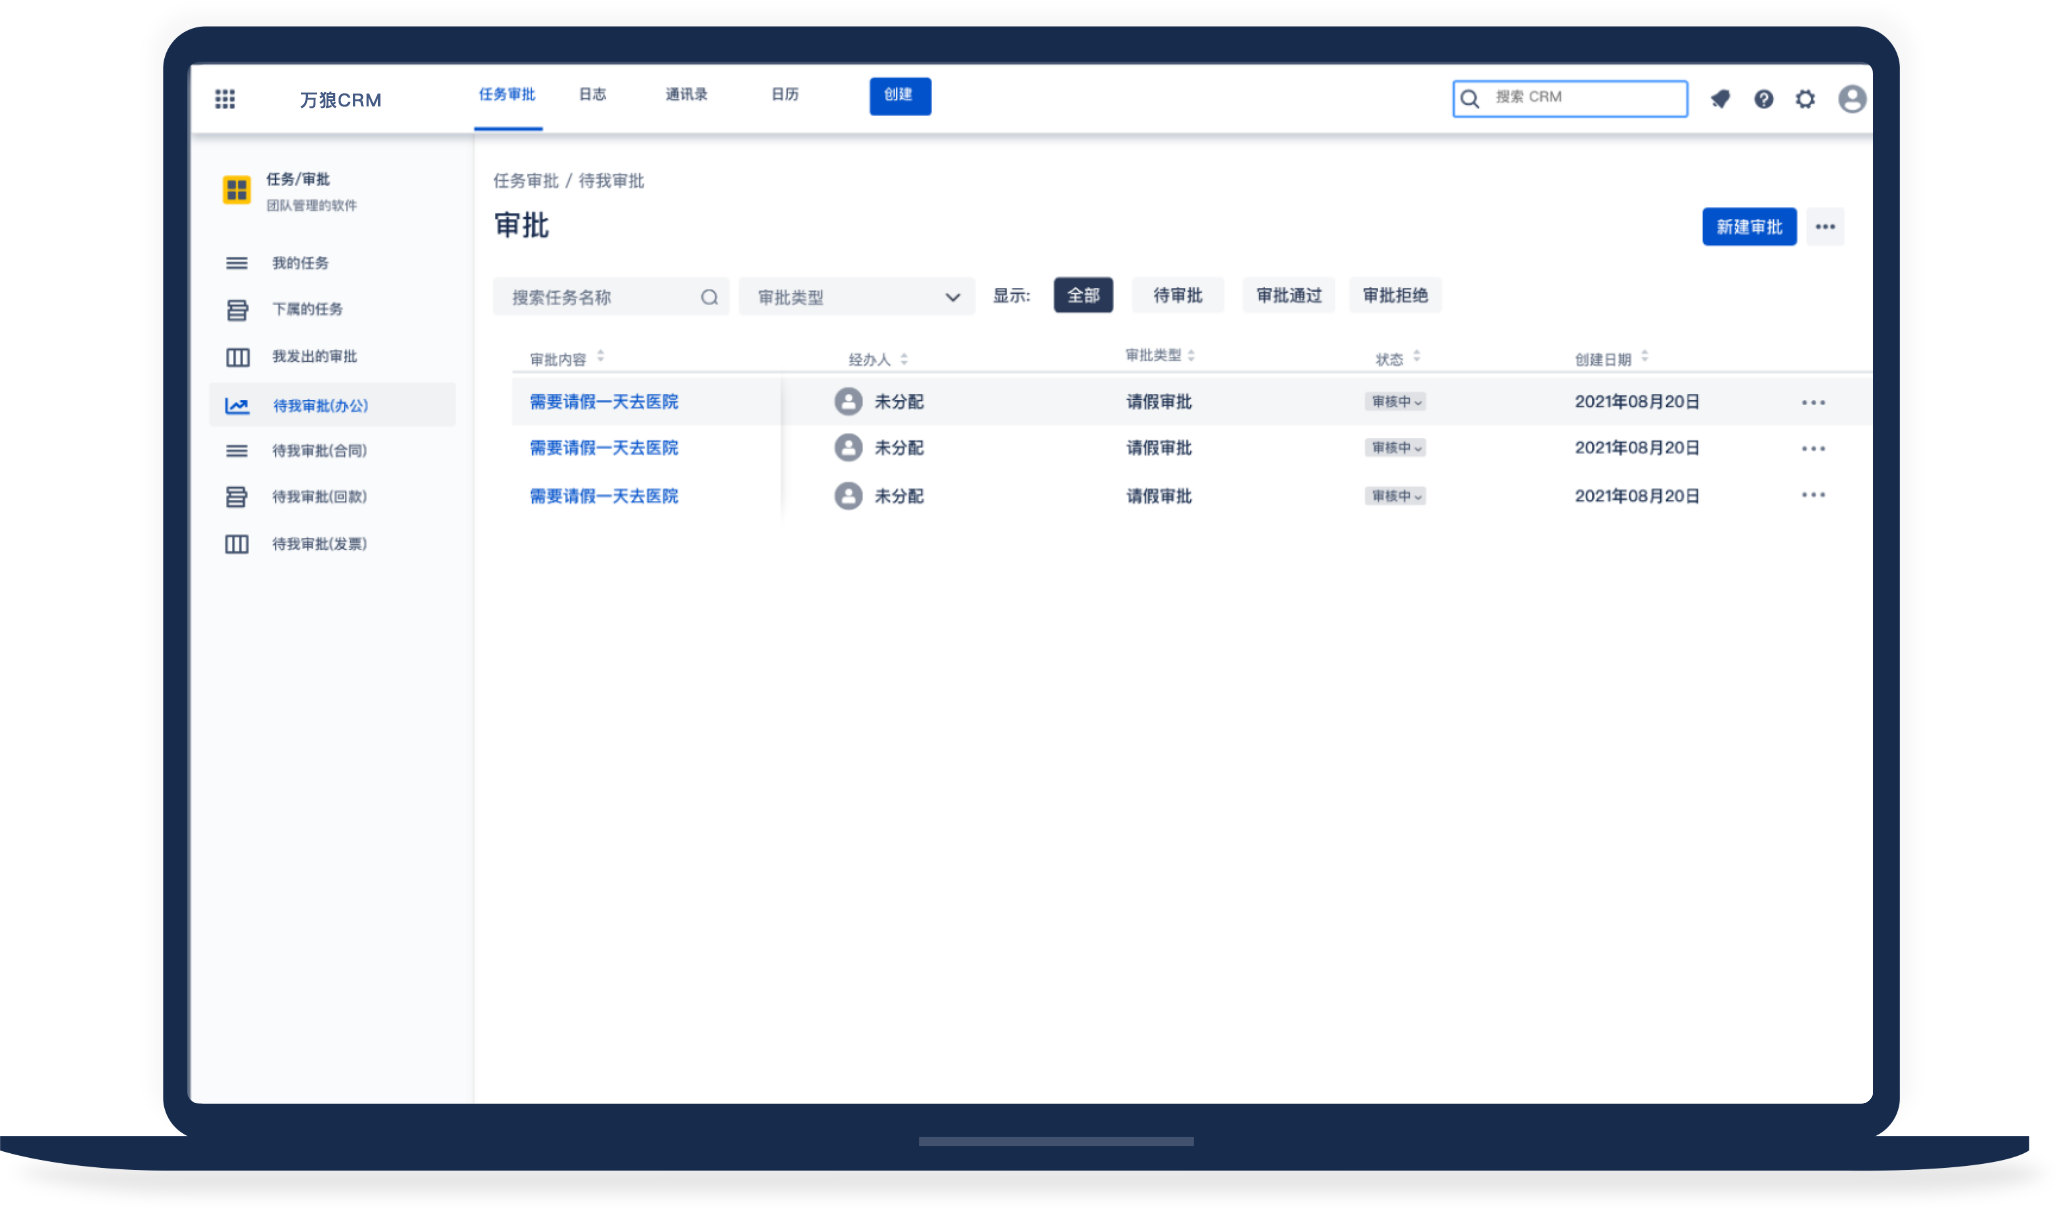Click the third row's assignee avatar icon
The width and height of the screenshot is (2058, 1210).
(x=848, y=495)
